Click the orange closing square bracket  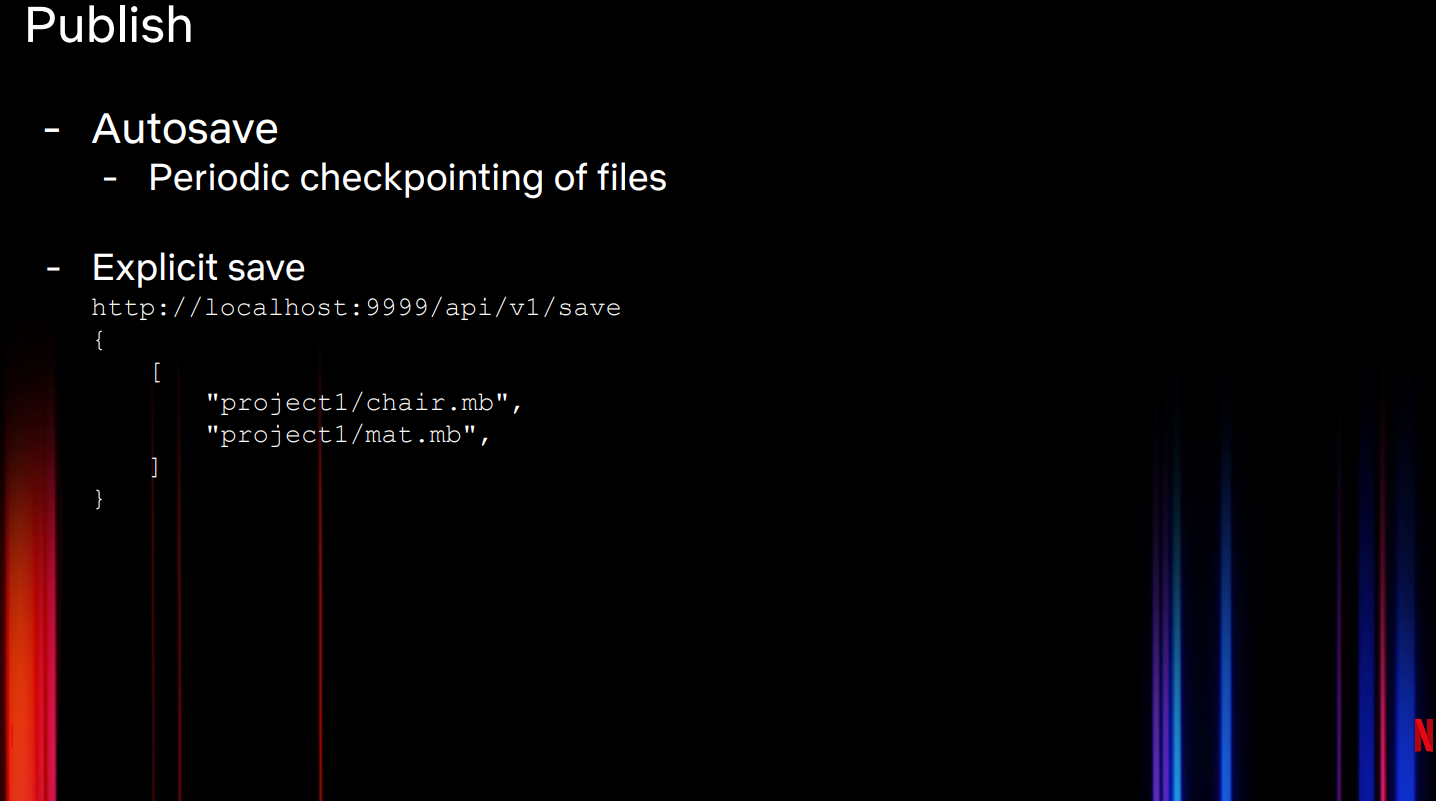pos(154,466)
